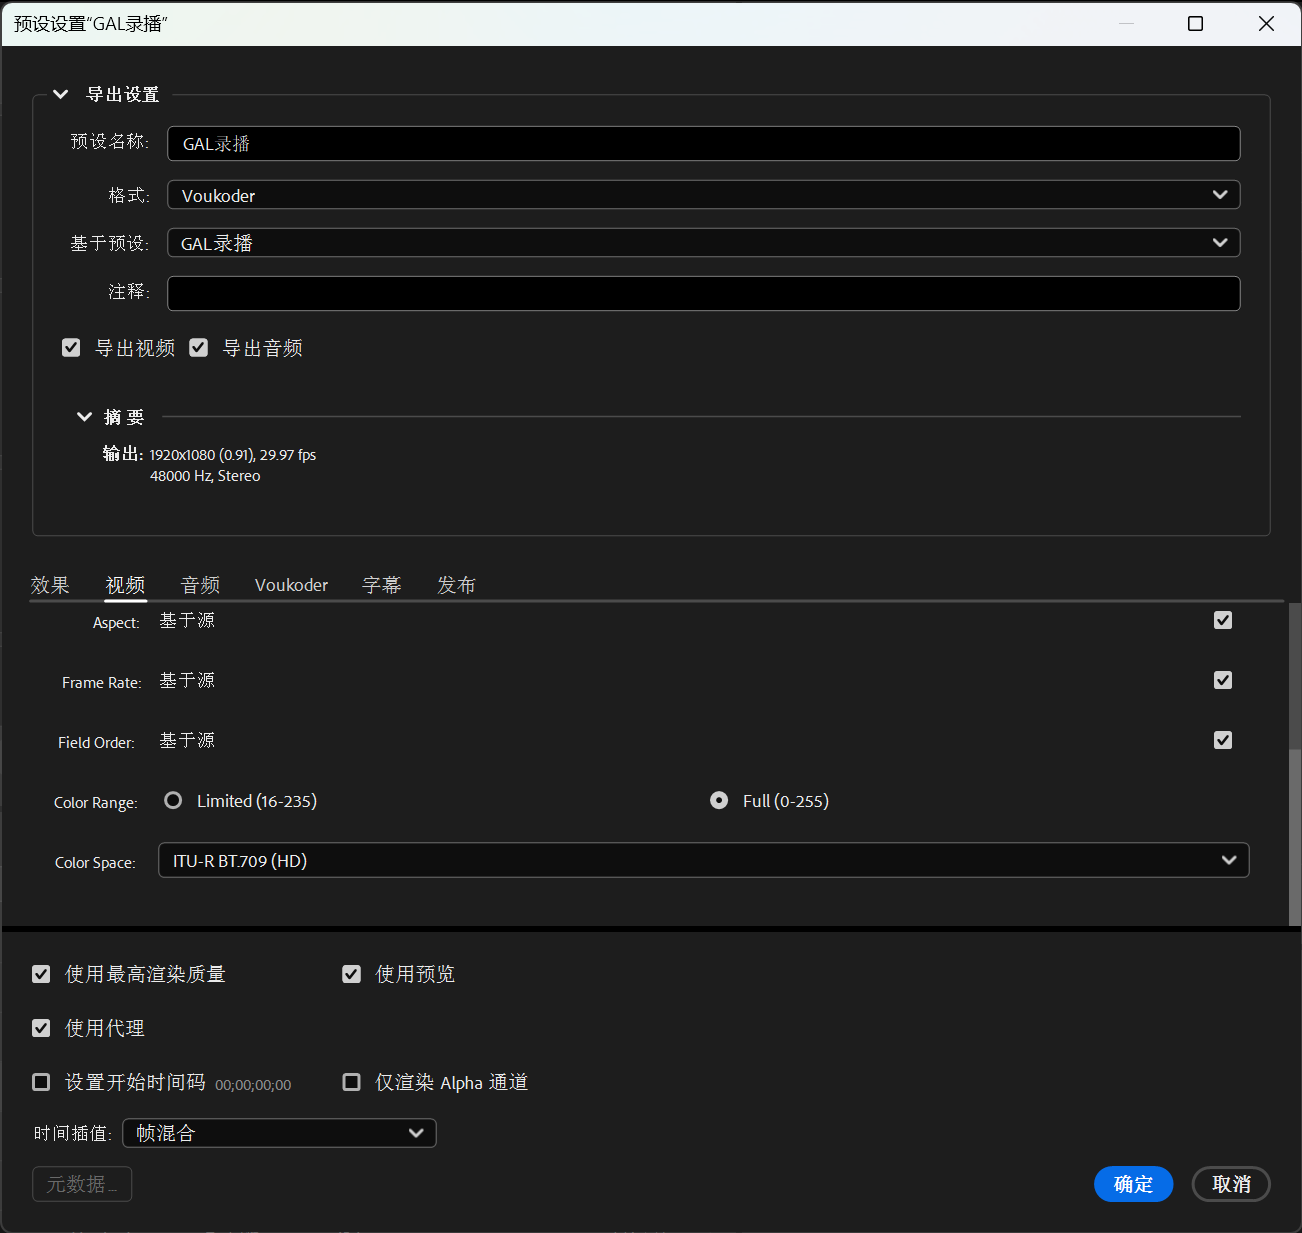Uncheck the 导出音频 checkbox

[x=199, y=348]
